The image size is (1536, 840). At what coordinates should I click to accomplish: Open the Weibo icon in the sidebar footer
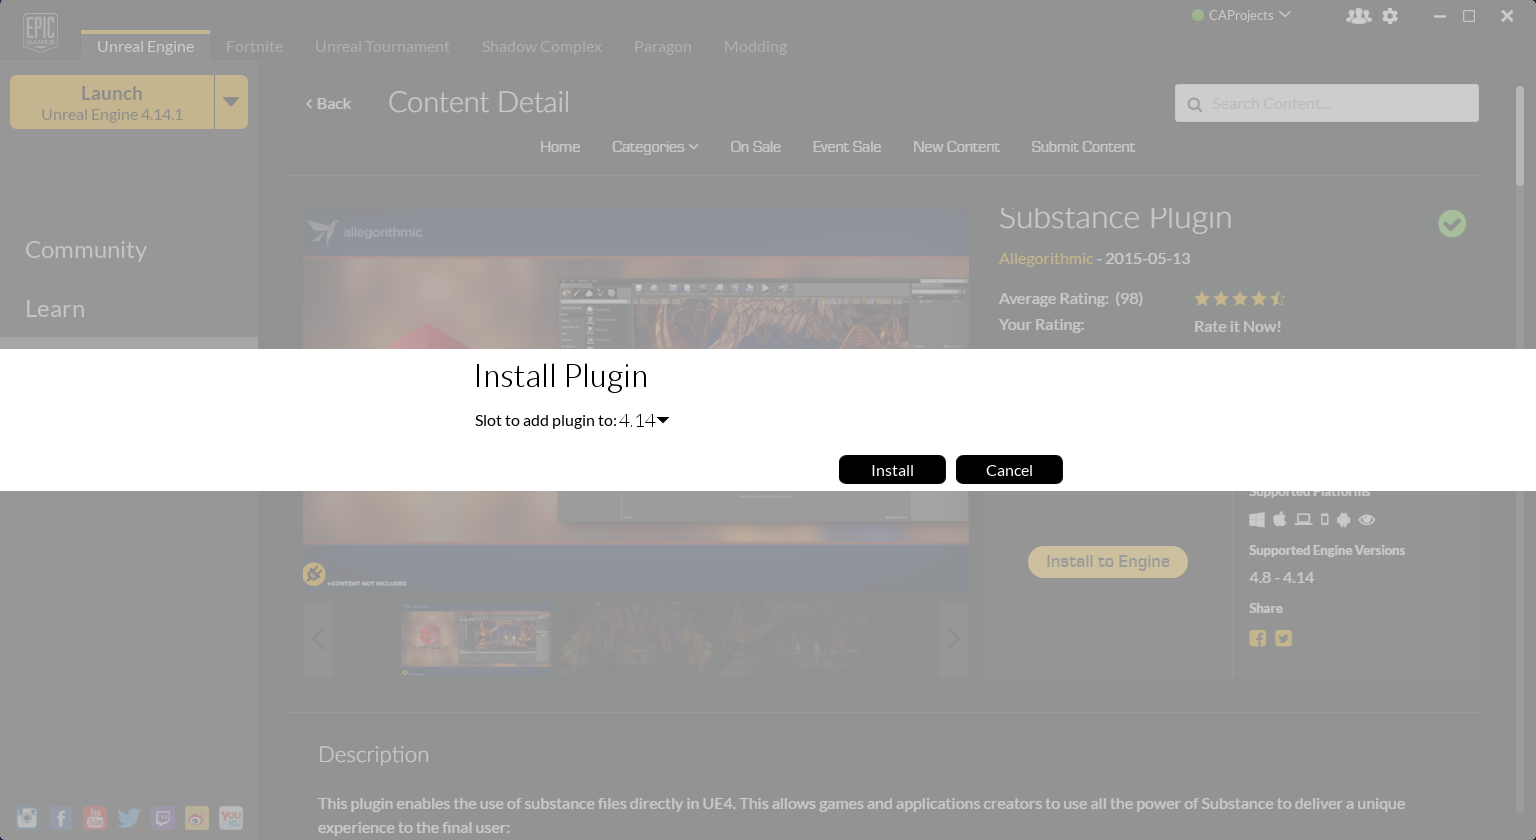(197, 818)
